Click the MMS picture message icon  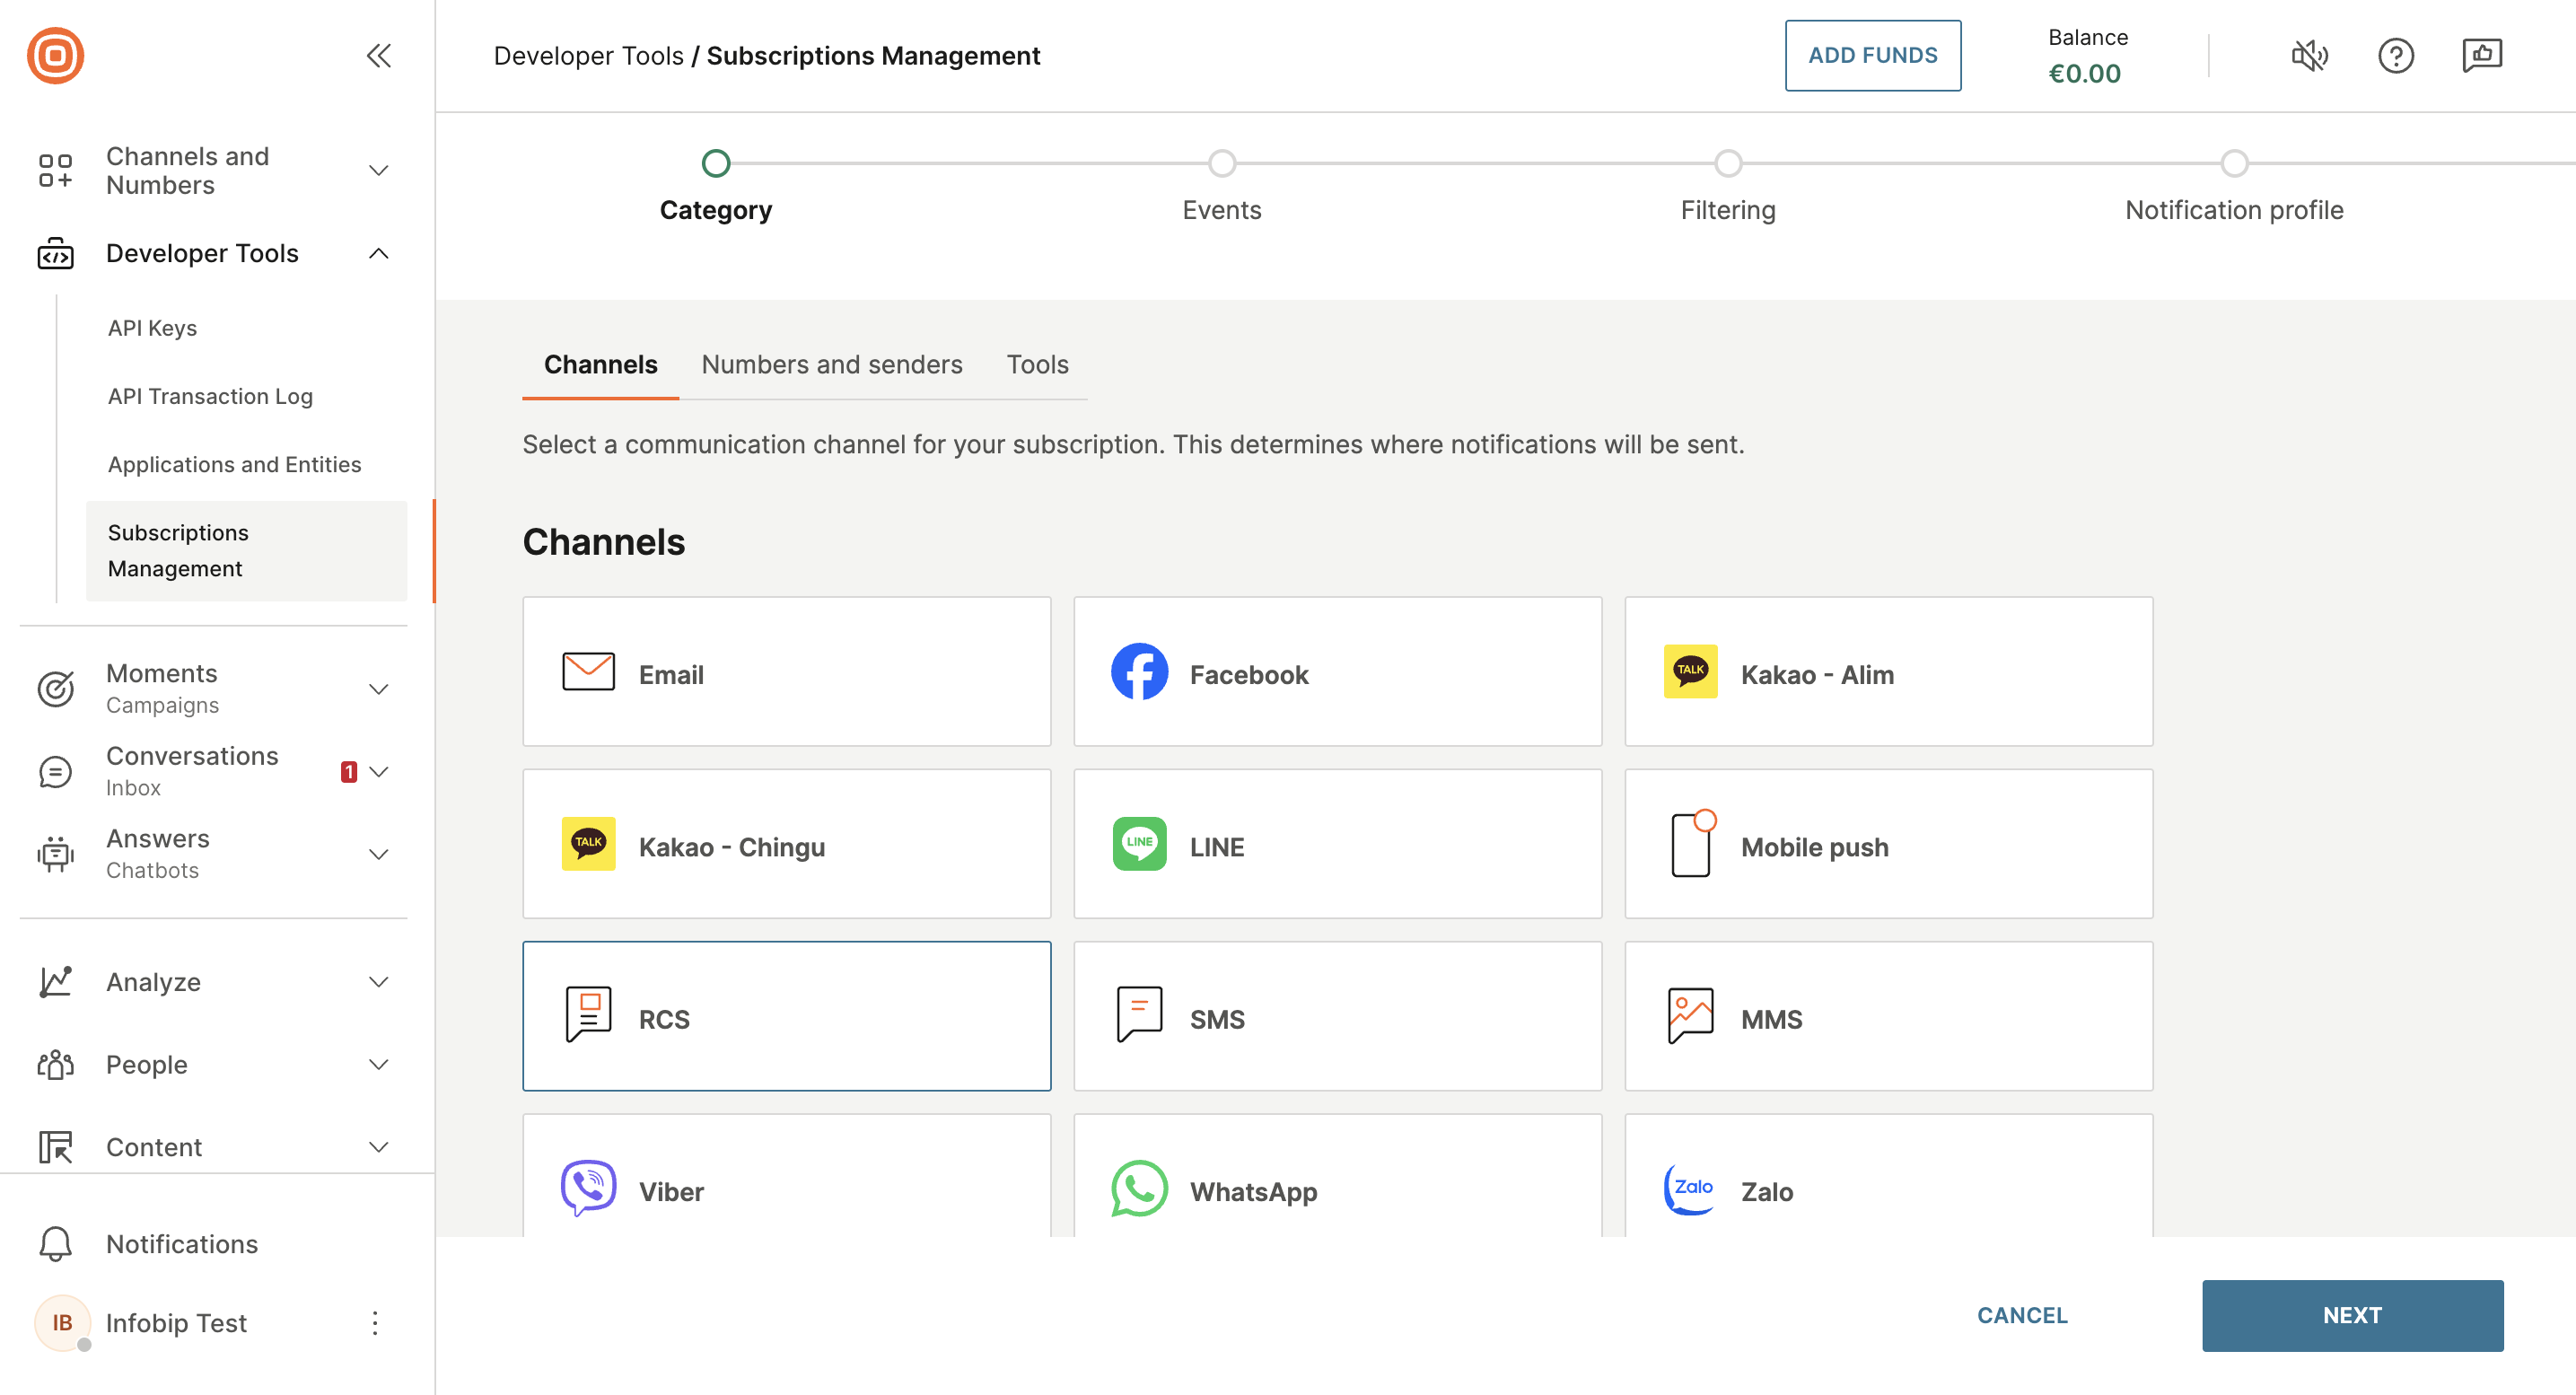[1690, 1015]
